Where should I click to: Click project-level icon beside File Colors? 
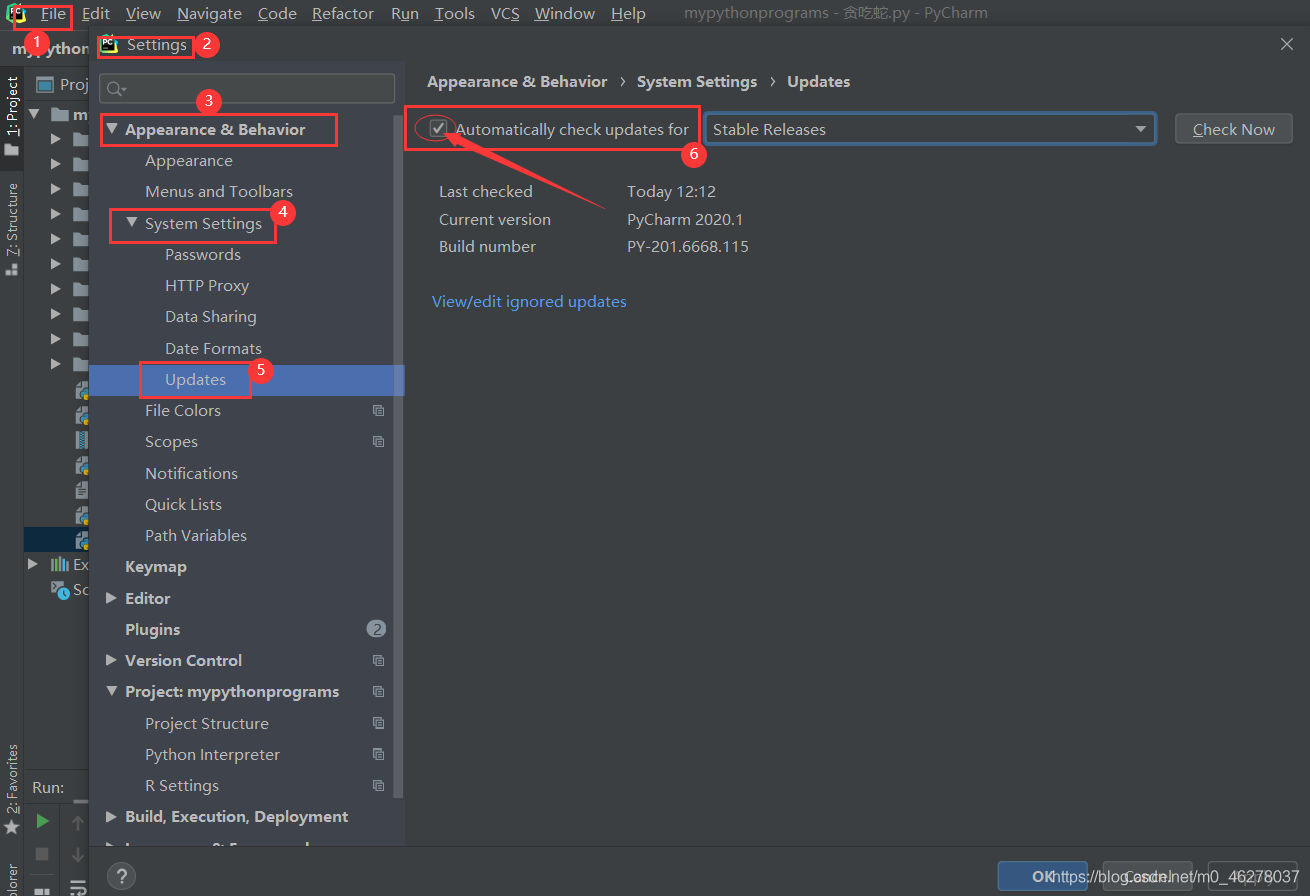tap(378, 410)
